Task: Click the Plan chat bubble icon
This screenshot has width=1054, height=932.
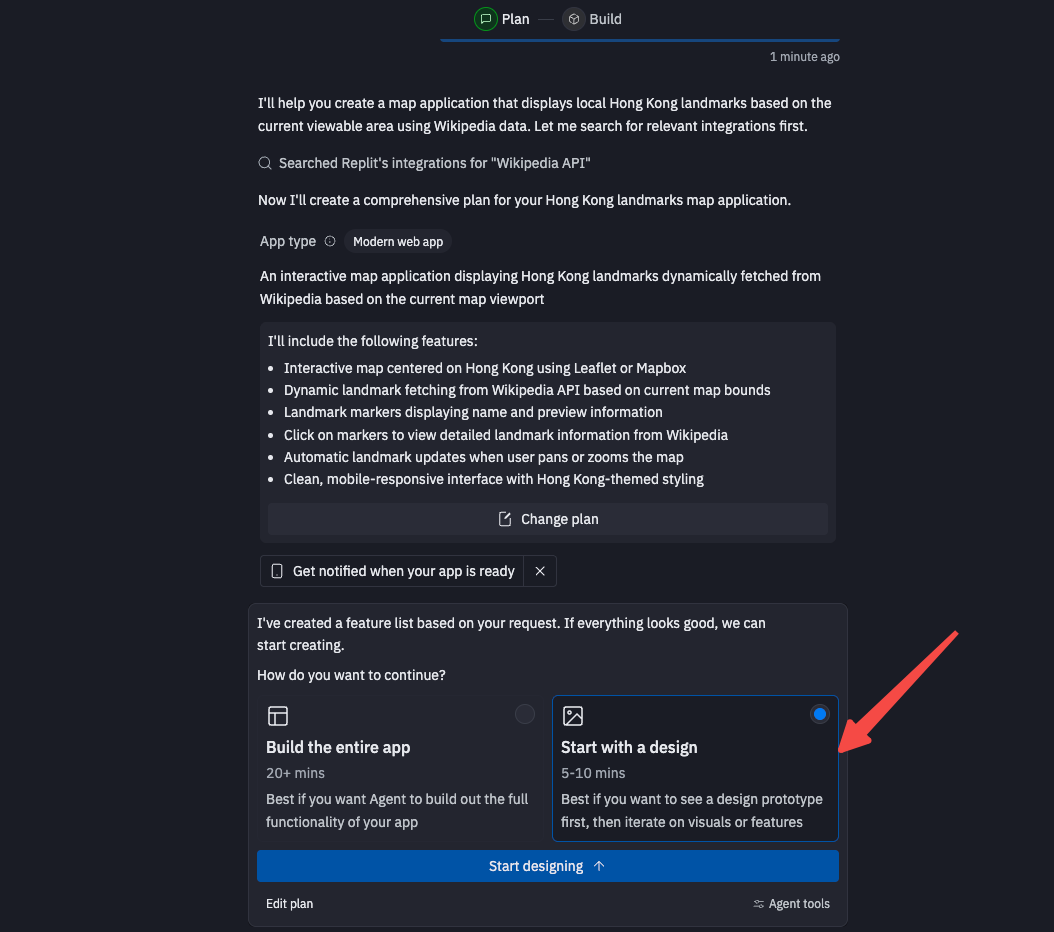Action: [486, 19]
